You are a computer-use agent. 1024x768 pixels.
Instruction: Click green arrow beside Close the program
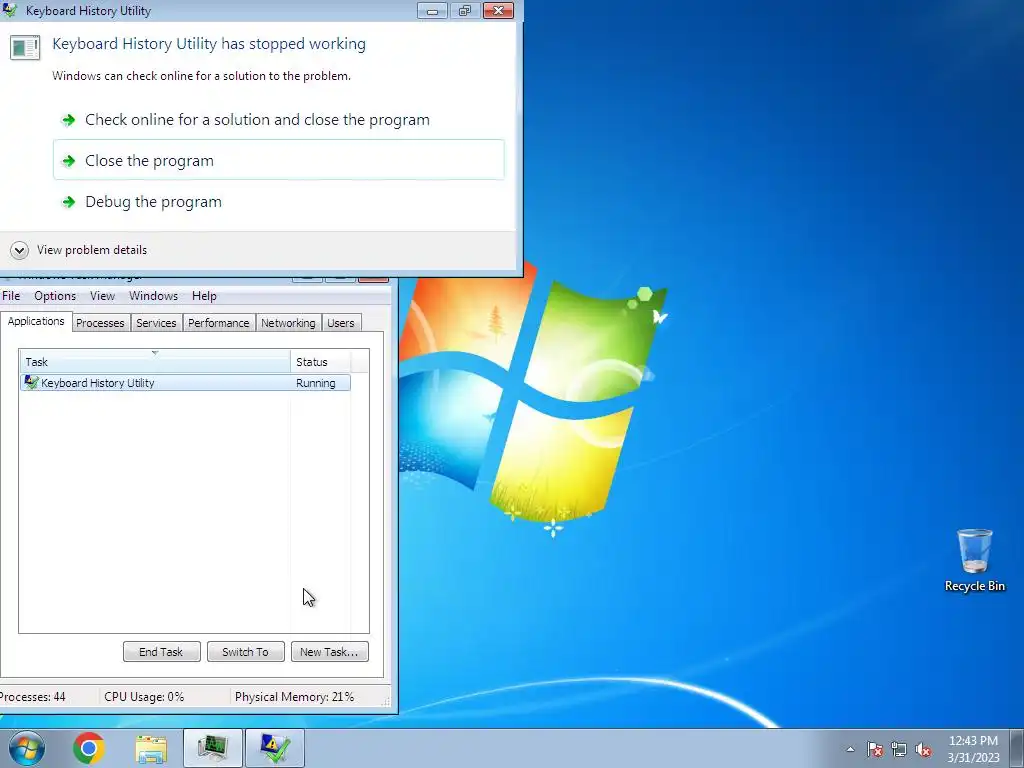coord(68,161)
